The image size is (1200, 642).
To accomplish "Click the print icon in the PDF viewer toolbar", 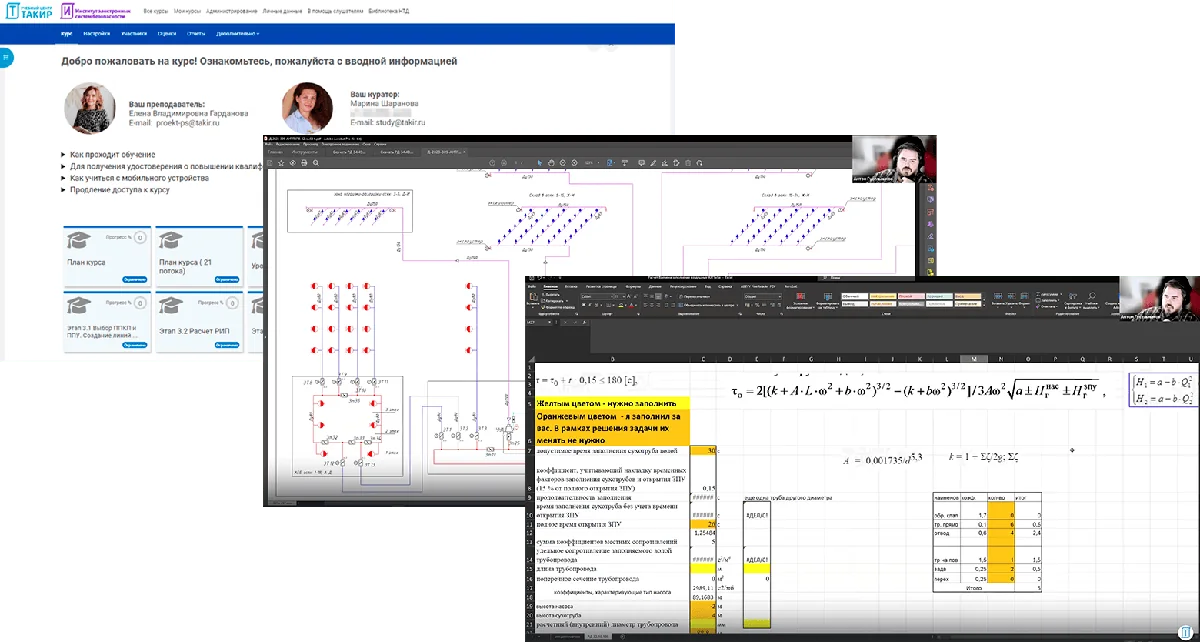I will 303,162.
